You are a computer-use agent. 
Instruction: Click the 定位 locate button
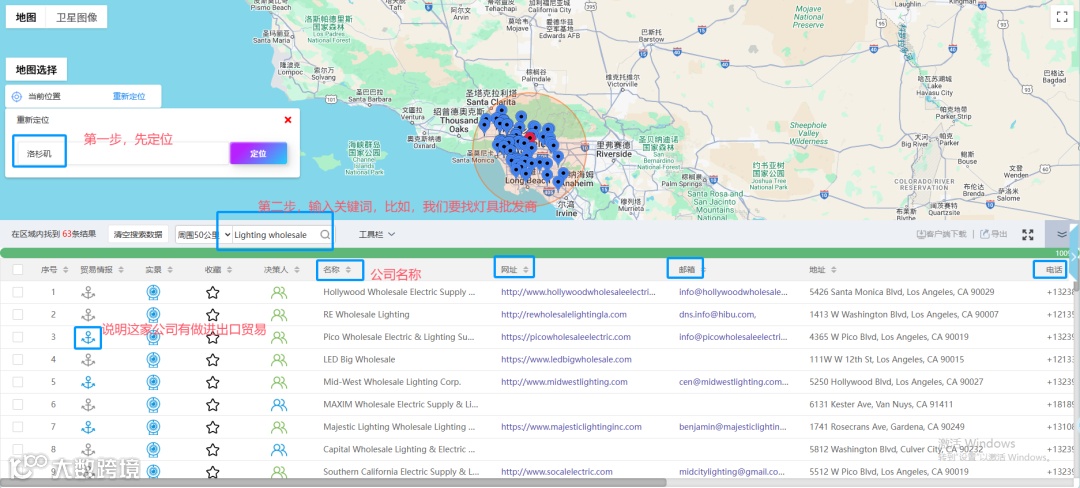click(258, 153)
